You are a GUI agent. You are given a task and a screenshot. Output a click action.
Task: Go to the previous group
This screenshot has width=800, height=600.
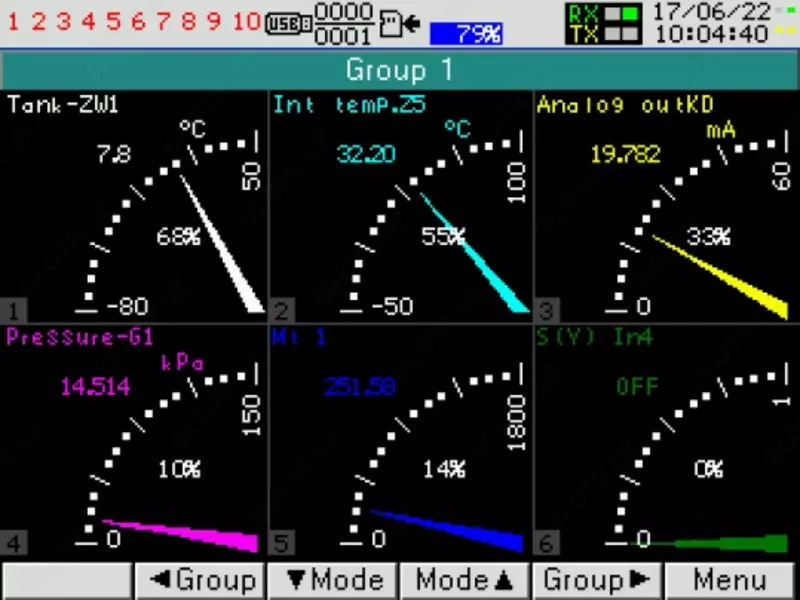click(200, 580)
